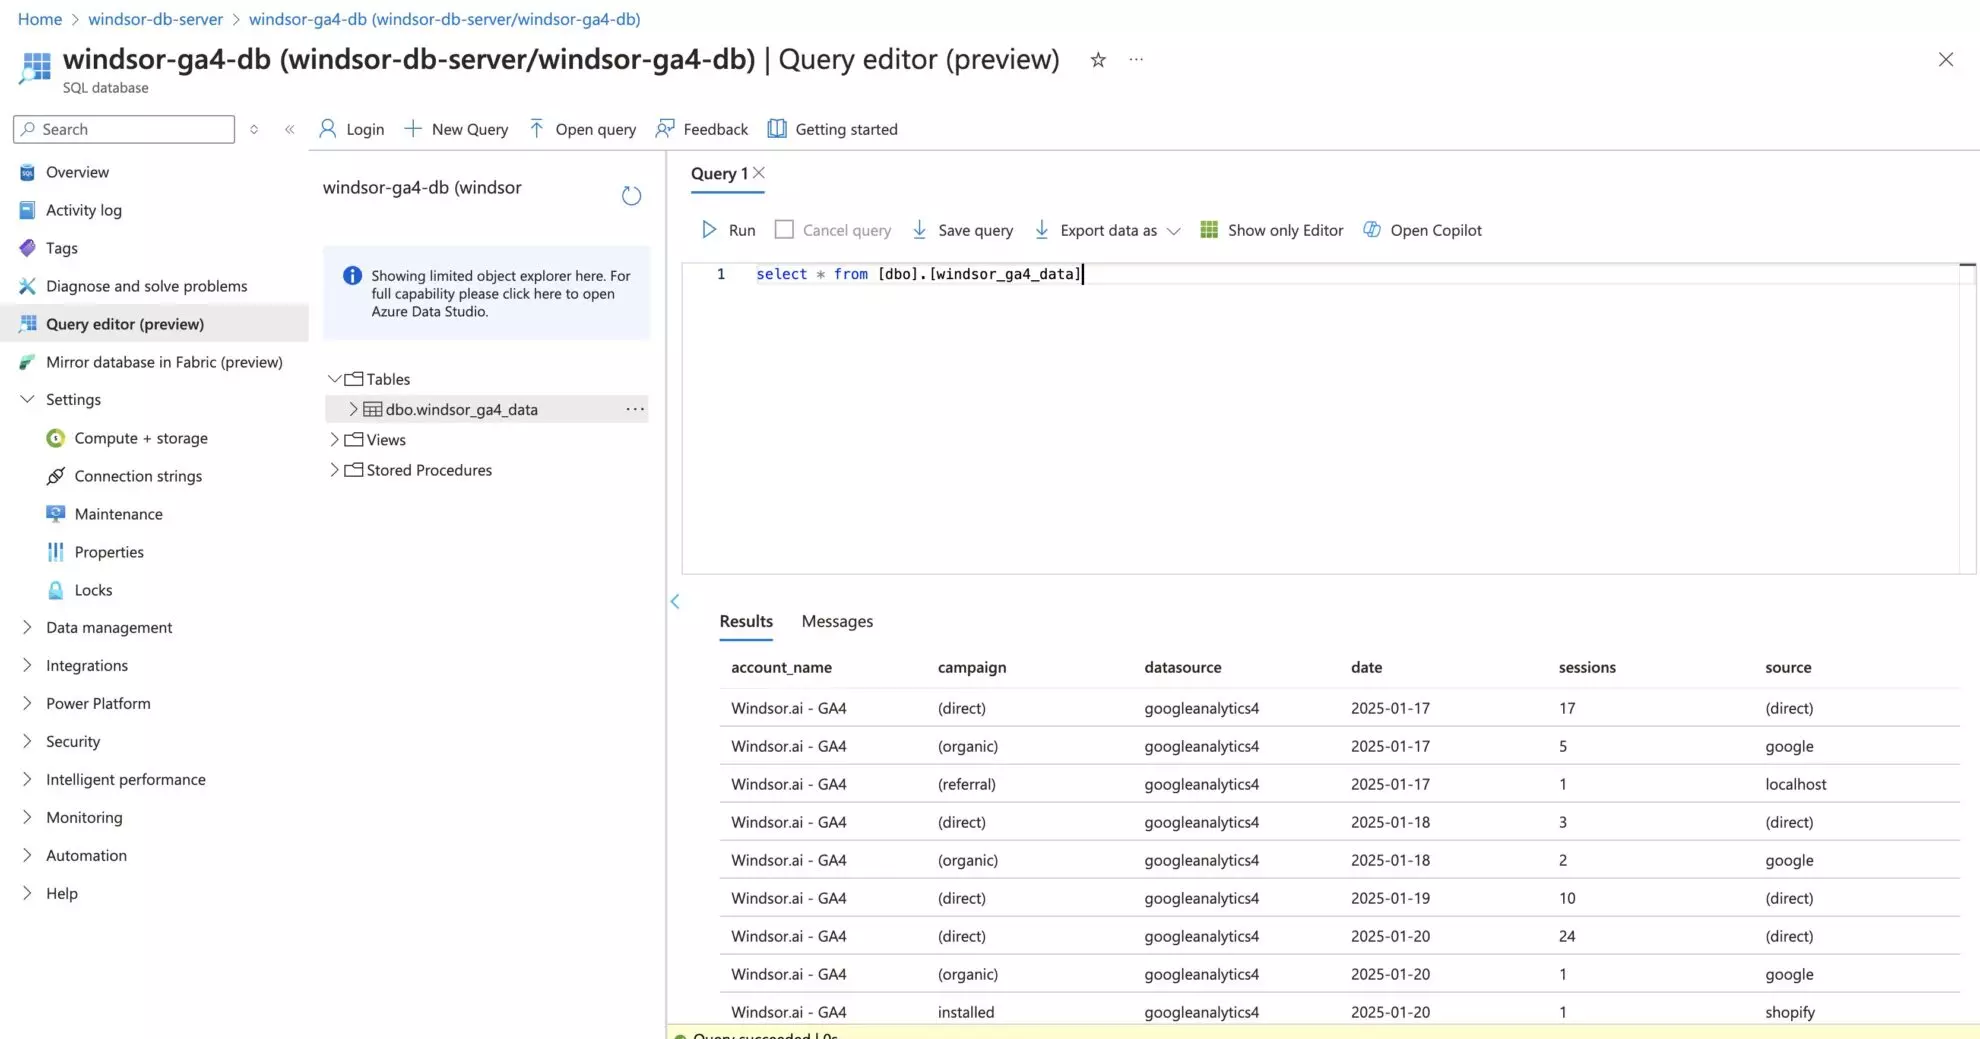Open windsor-db-server breadcrumb link

click(155, 19)
